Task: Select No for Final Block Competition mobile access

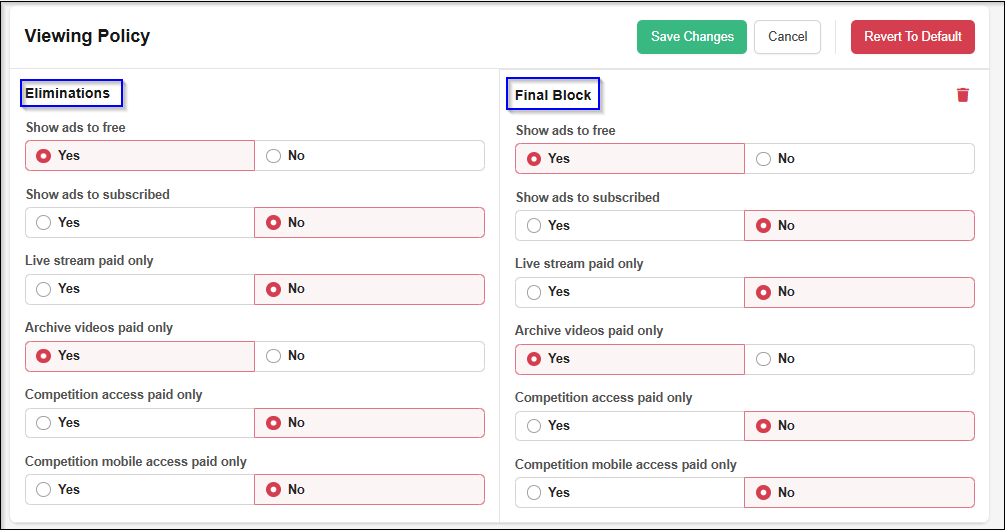Action: click(x=764, y=493)
